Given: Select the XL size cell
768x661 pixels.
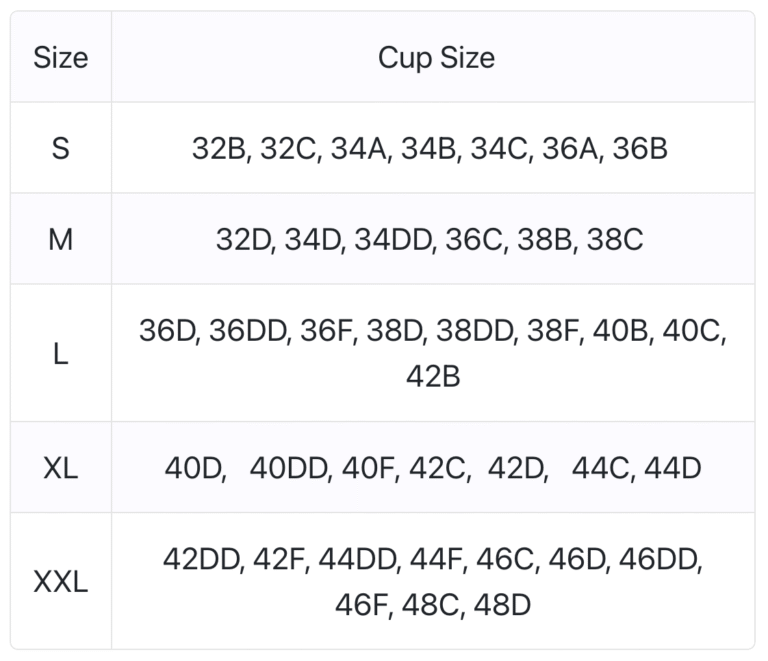Looking at the screenshot, I should click(61, 467).
